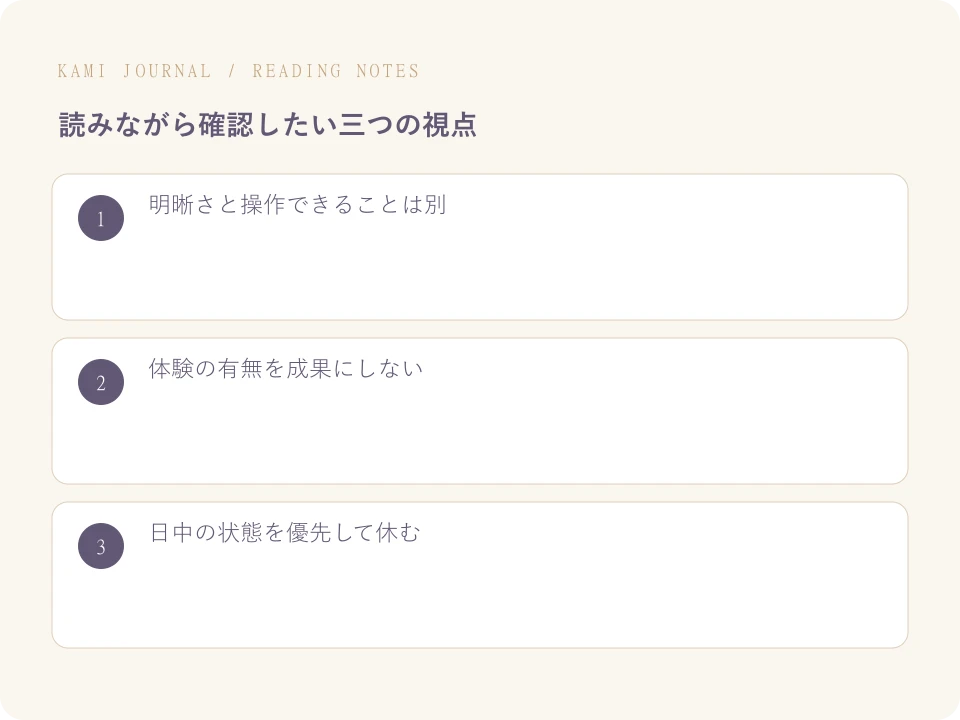The height and width of the screenshot is (720, 960).
Task: Select the card title 体験の有無を成果にしない
Action: [x=286, y=369]
